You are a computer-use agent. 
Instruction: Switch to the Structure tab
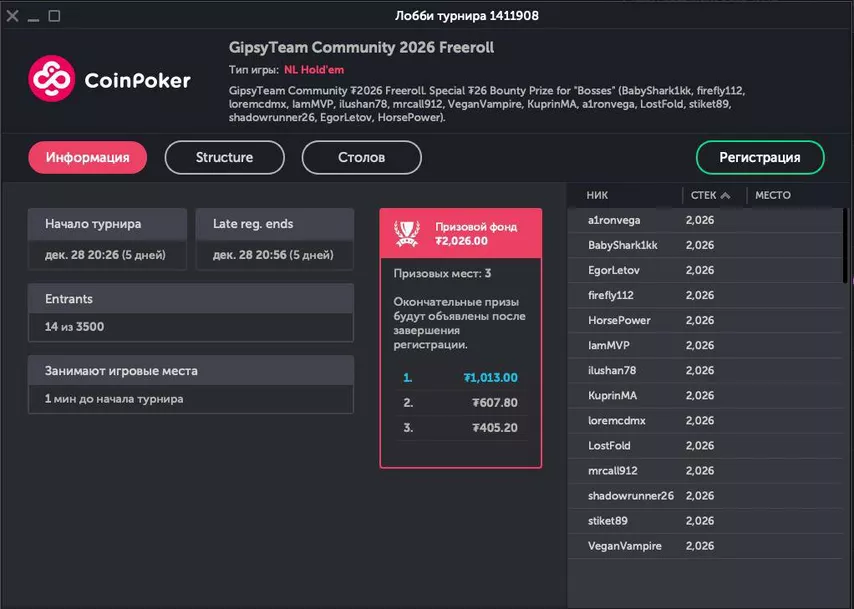[x=224, y=157]
